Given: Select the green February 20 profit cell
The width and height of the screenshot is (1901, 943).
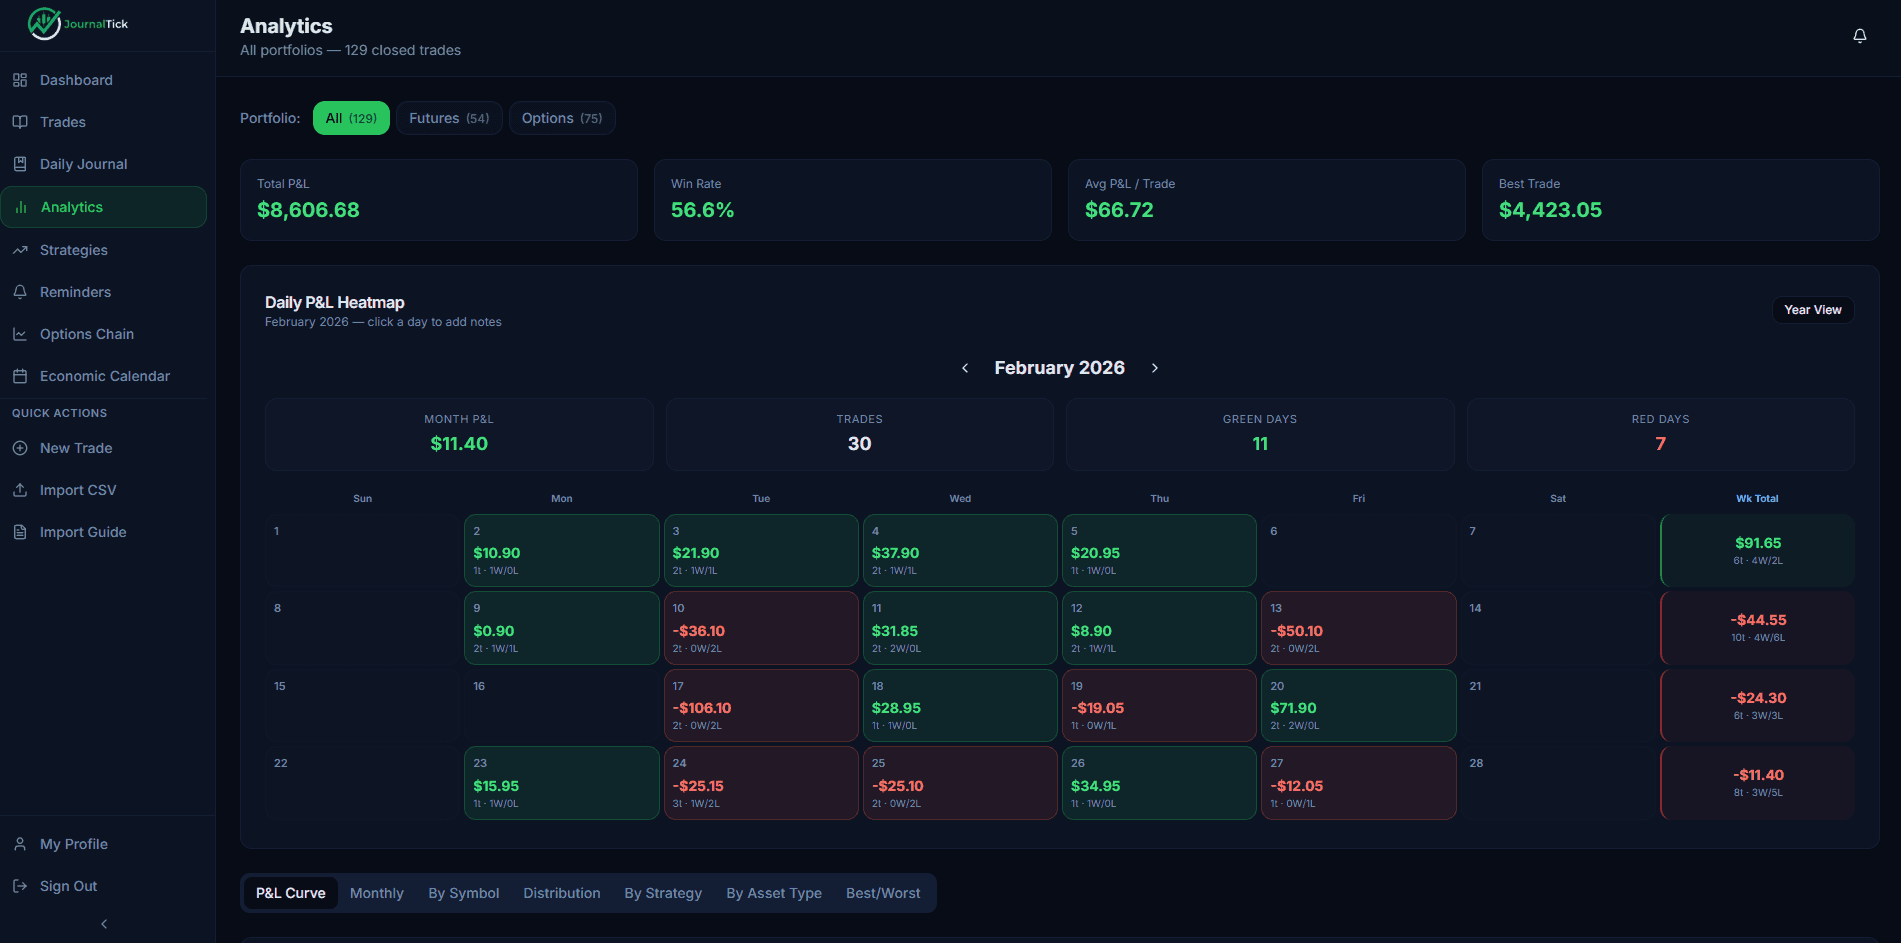Looking at the screenshot, I should click(1358, 705).
